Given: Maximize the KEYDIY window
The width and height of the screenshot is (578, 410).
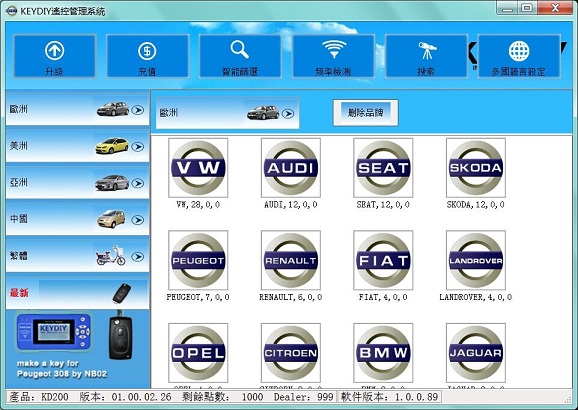Looking at the screenshot, I should tap(527, 8).
